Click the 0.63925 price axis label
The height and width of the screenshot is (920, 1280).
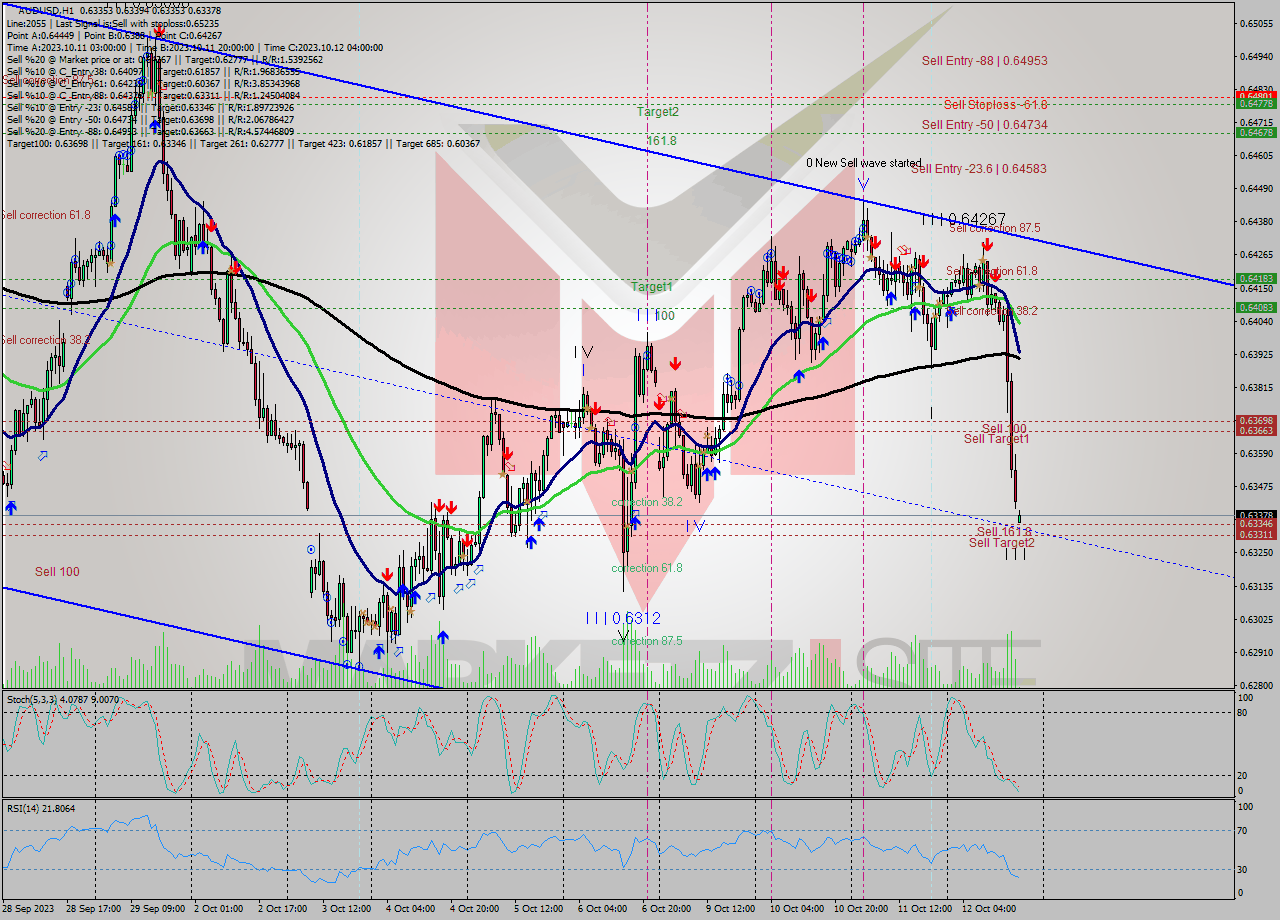tap(1255, 354)
